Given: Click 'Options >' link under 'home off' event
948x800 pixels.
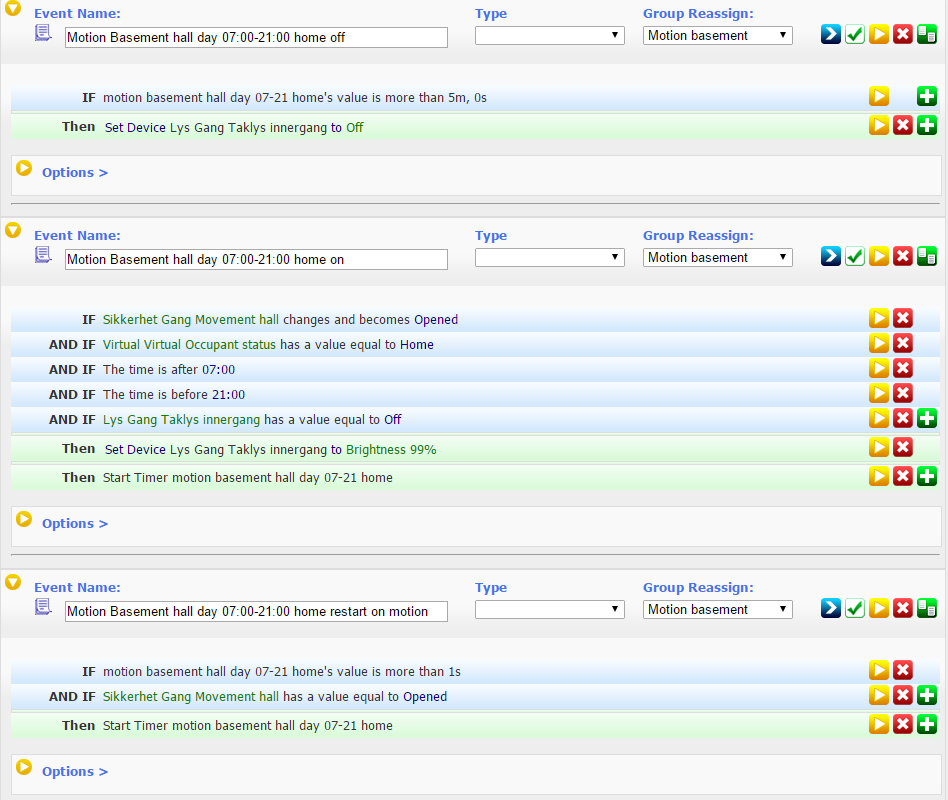Looking at the screenshot, I should (75, 172).
